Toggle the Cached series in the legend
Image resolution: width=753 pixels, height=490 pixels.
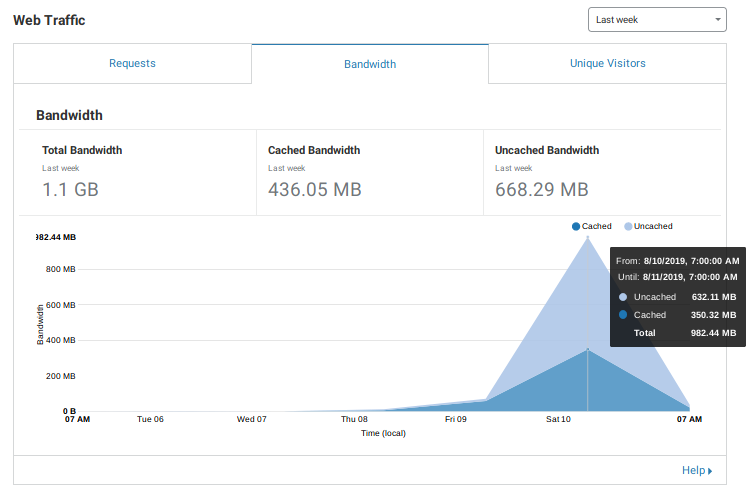pyautogui.click(x=592, y=226)
